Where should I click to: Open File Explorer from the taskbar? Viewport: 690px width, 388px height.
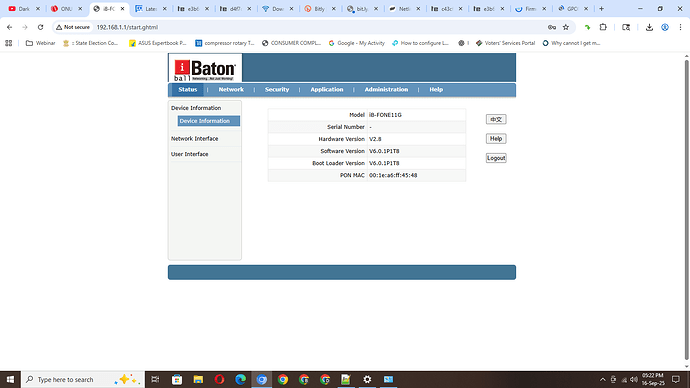pos(198,379)
